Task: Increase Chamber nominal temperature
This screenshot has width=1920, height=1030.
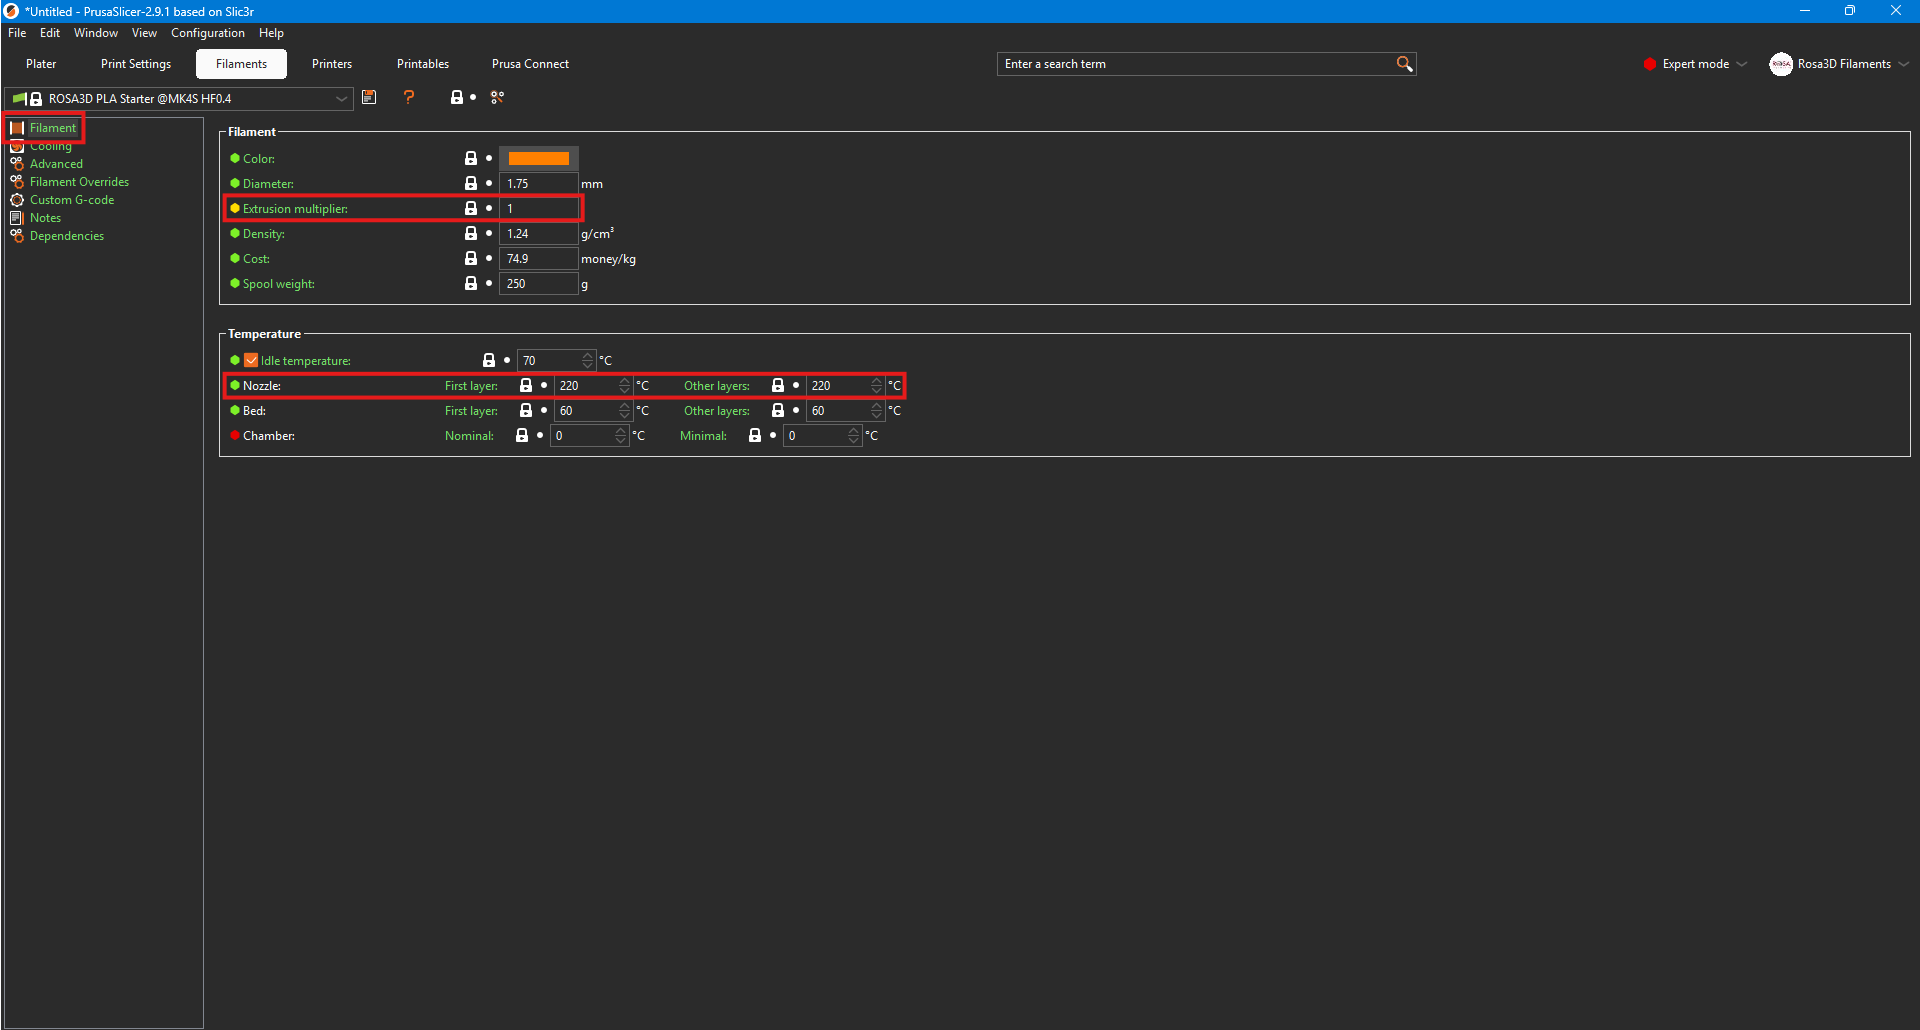Action: [x=621, y=431]
